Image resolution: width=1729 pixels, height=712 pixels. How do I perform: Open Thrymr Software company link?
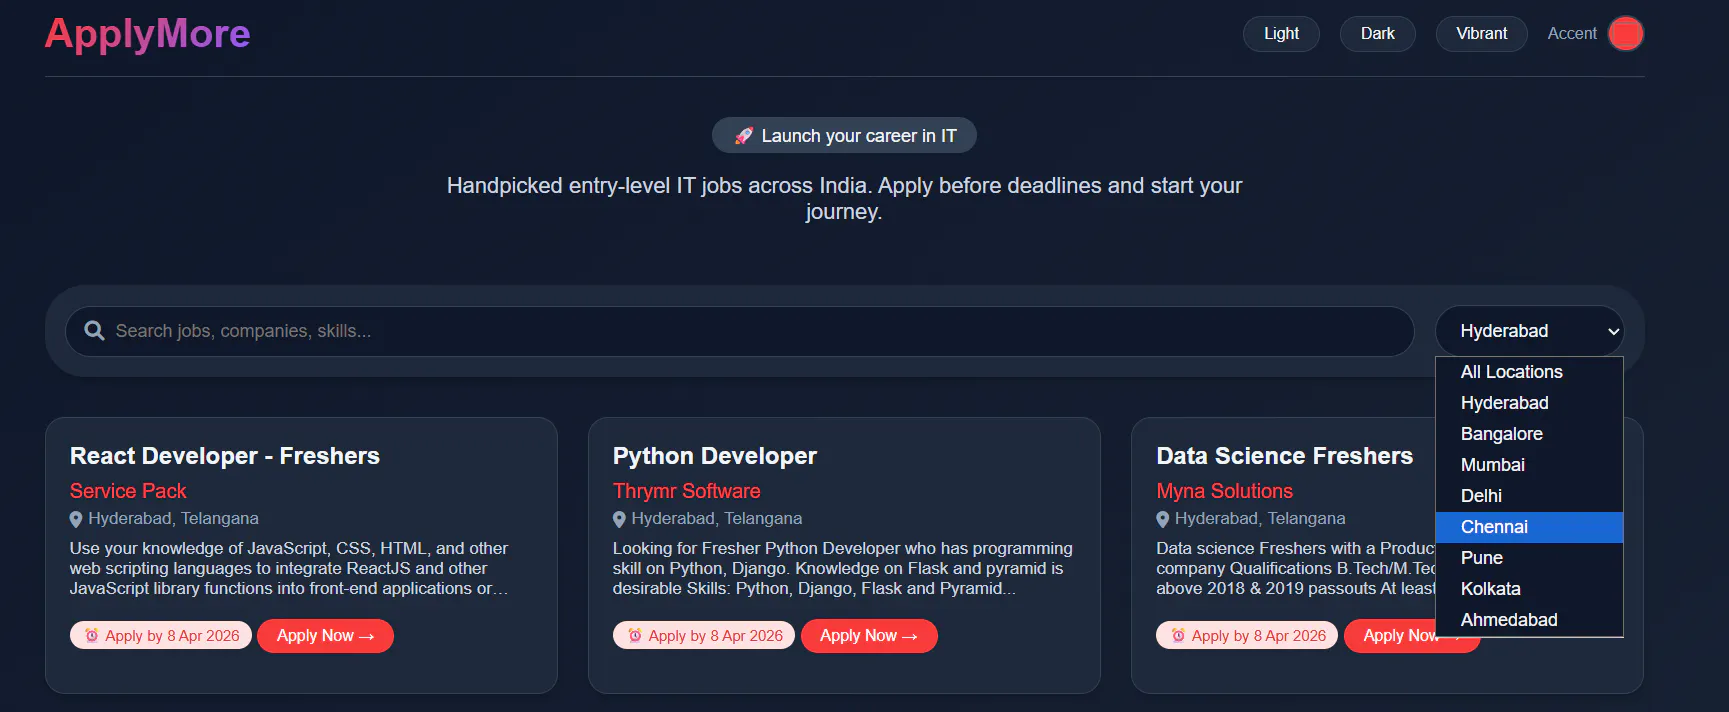tap(686, 491)
